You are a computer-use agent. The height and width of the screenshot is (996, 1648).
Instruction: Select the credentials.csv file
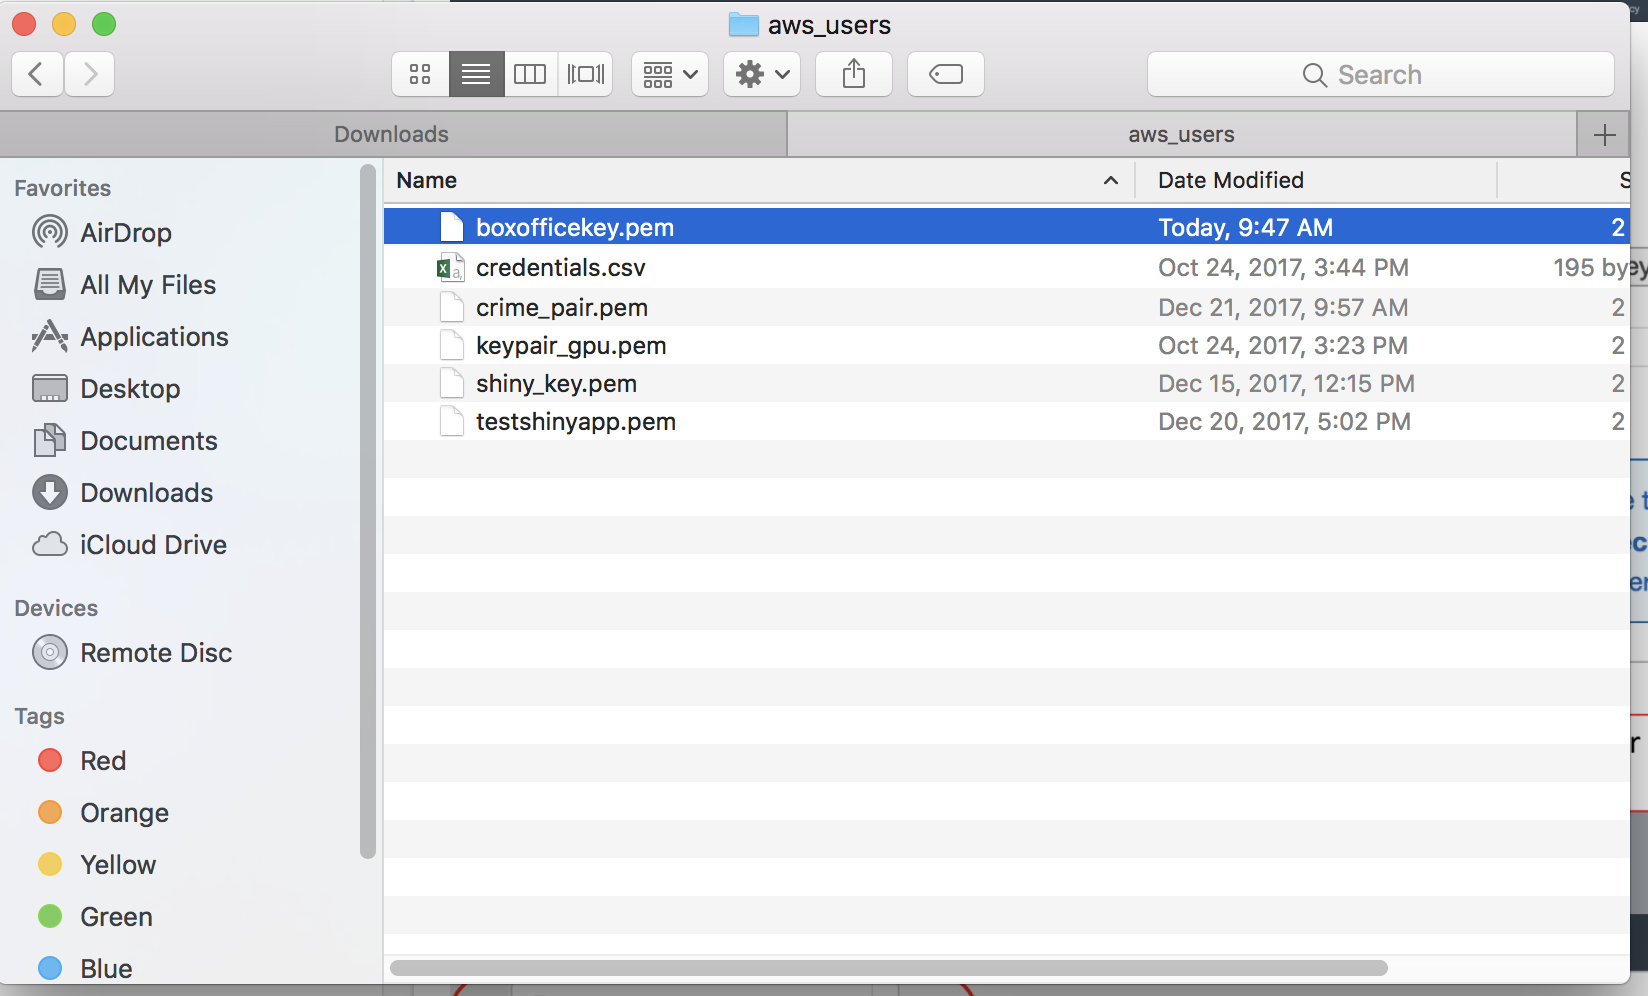coord(560,268)
